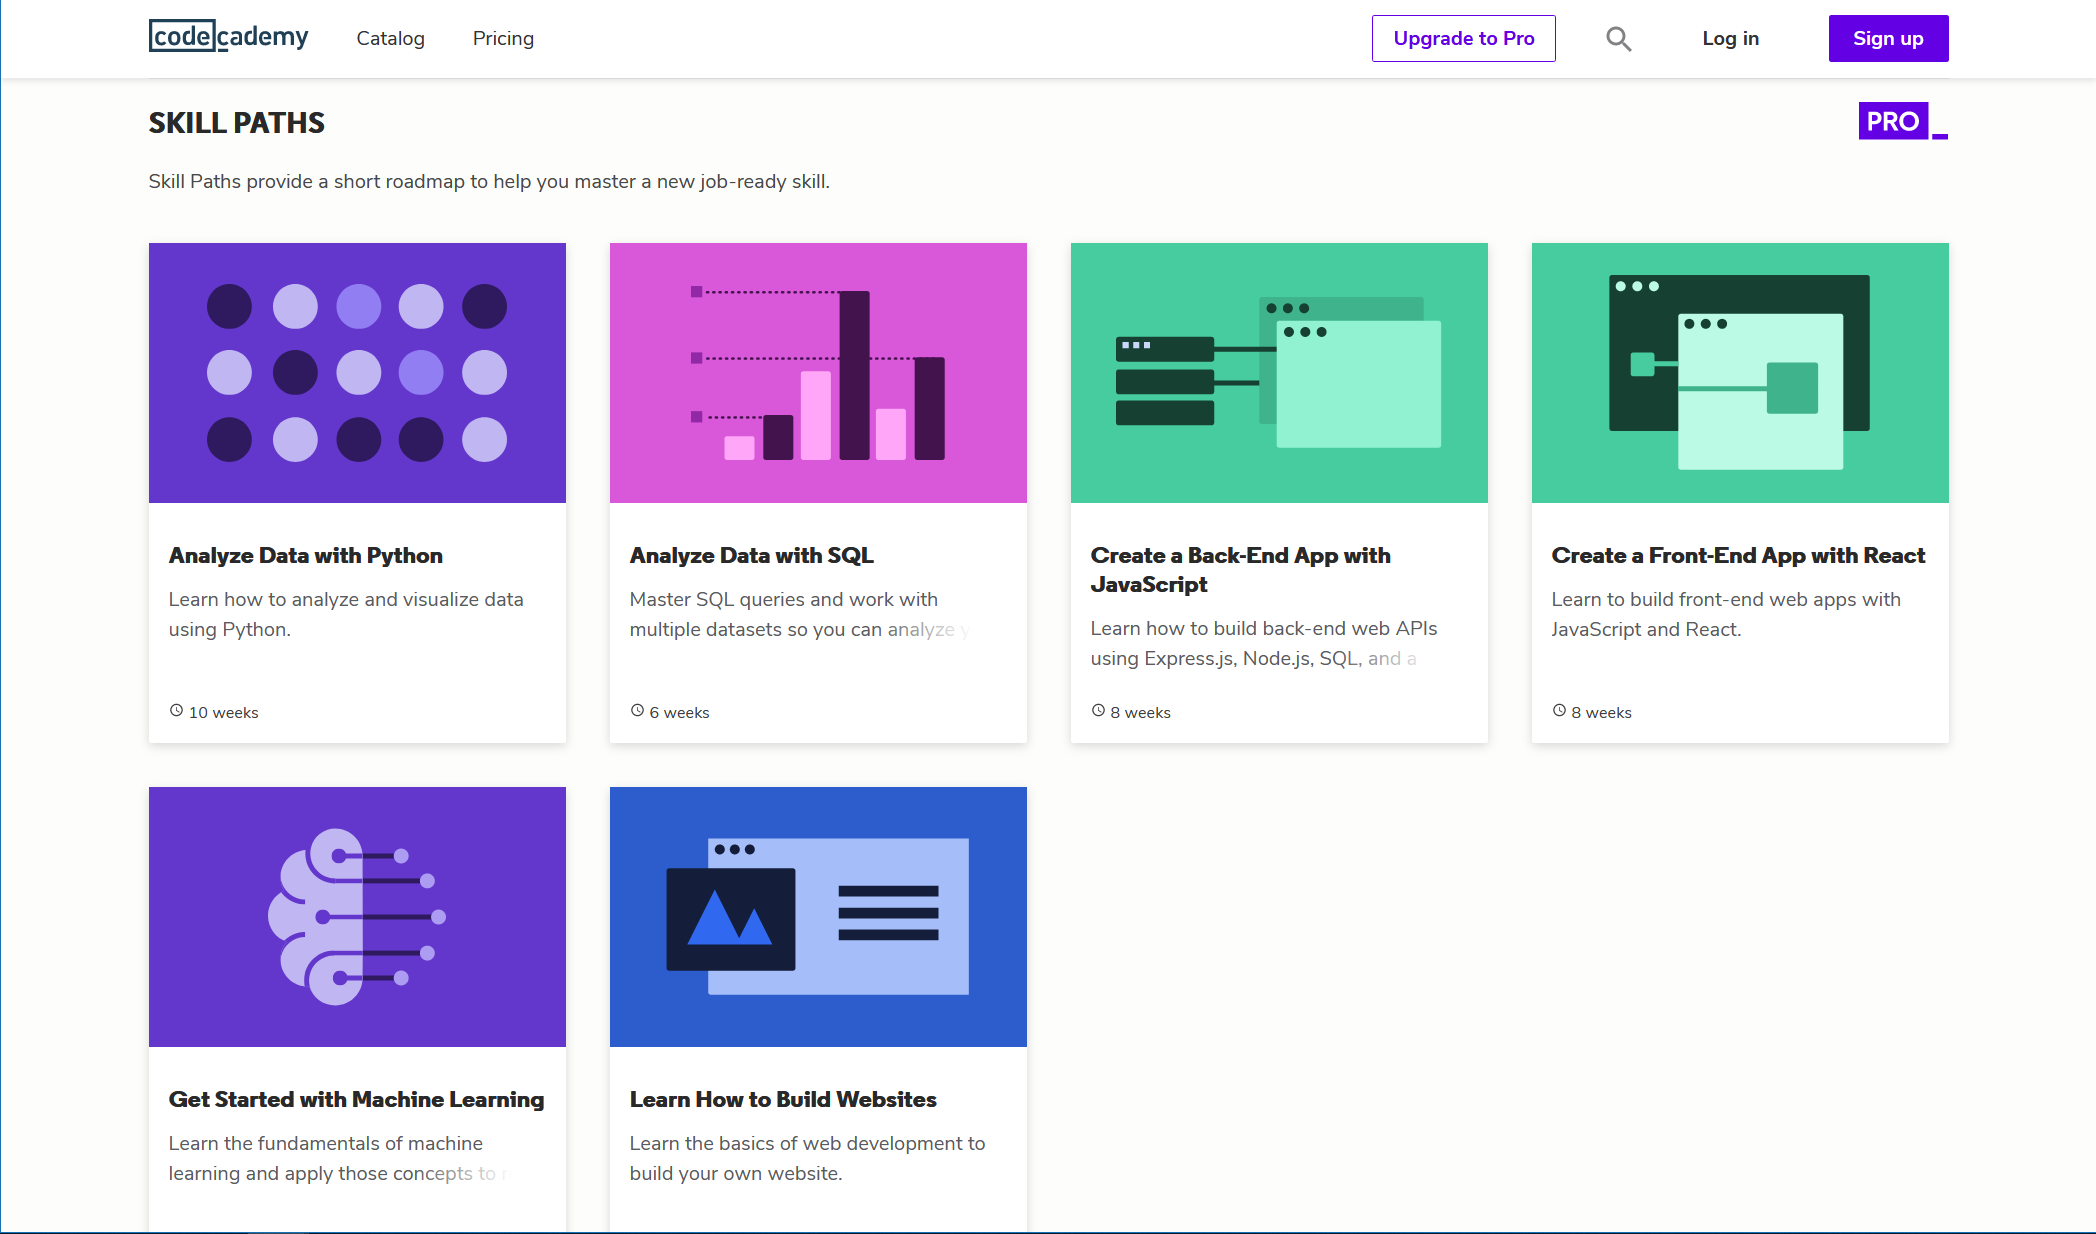Click "6 weeks" duration text
This screenshot has height=1234, width=2096.
coord(679,712)
